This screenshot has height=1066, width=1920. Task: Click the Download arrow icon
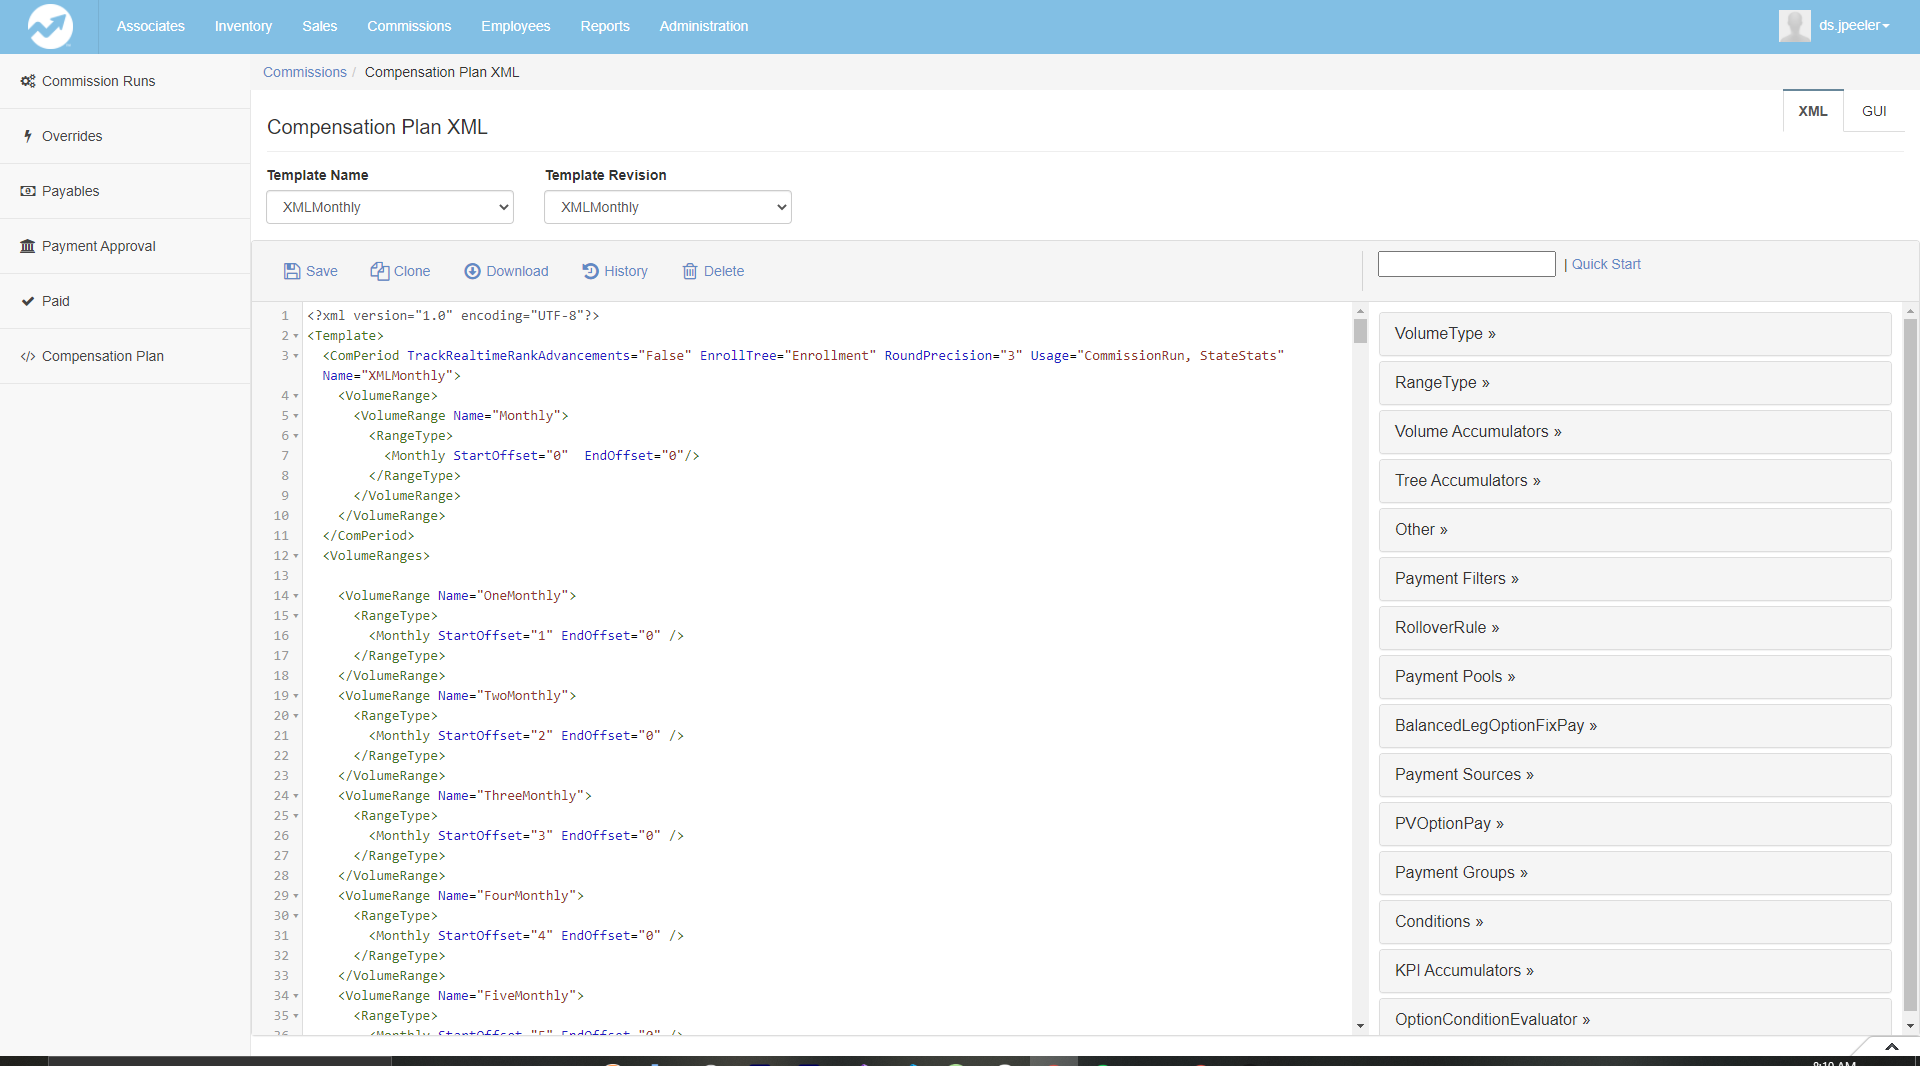pyautogui.click(x=473, y=271)
